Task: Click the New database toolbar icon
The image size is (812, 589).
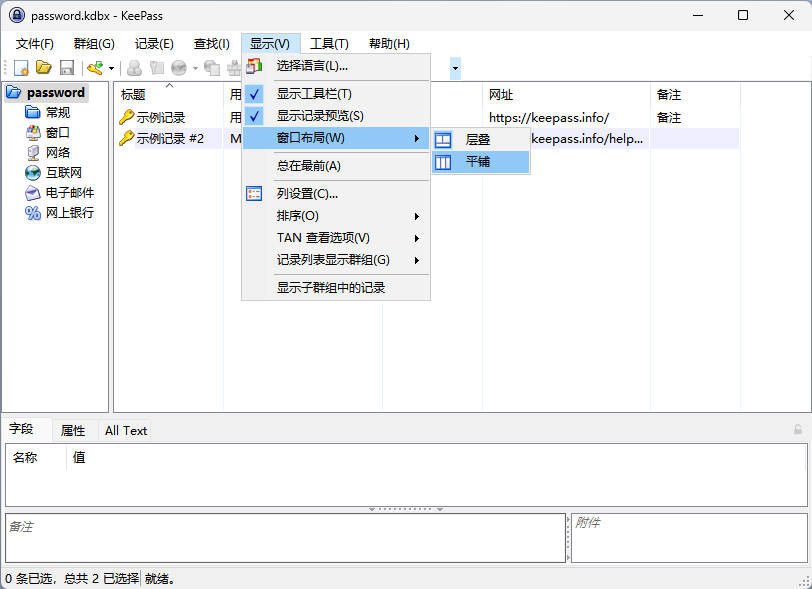Action: [x=21, y=68]
